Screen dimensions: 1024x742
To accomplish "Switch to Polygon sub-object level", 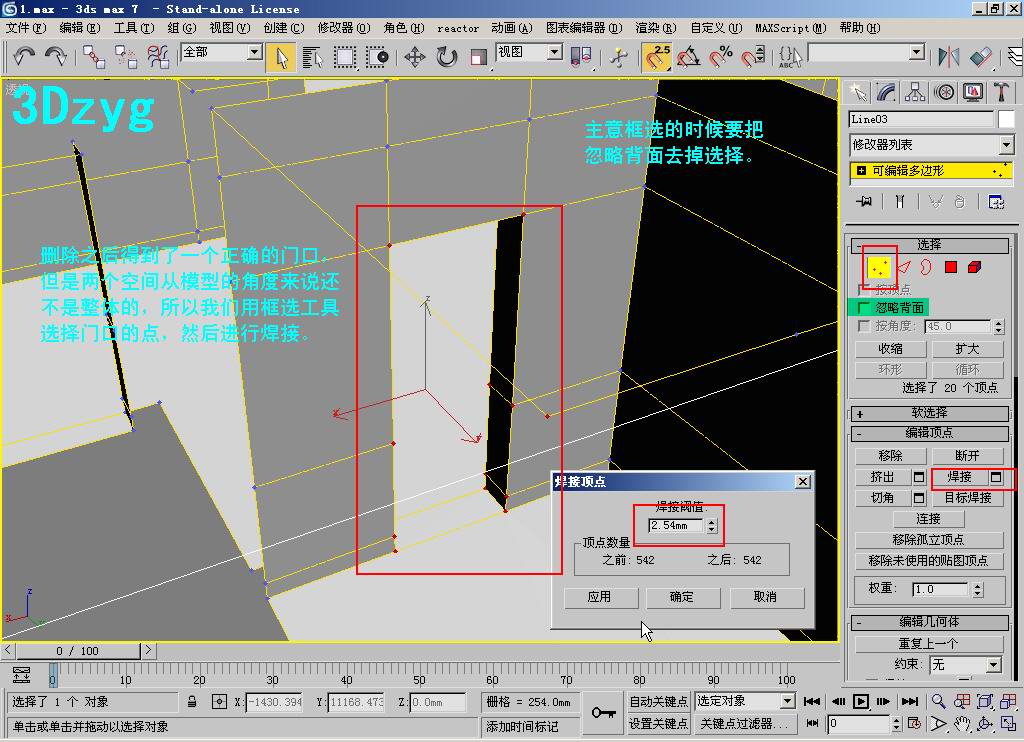I will pyautogui.click(x=951, y=267).
